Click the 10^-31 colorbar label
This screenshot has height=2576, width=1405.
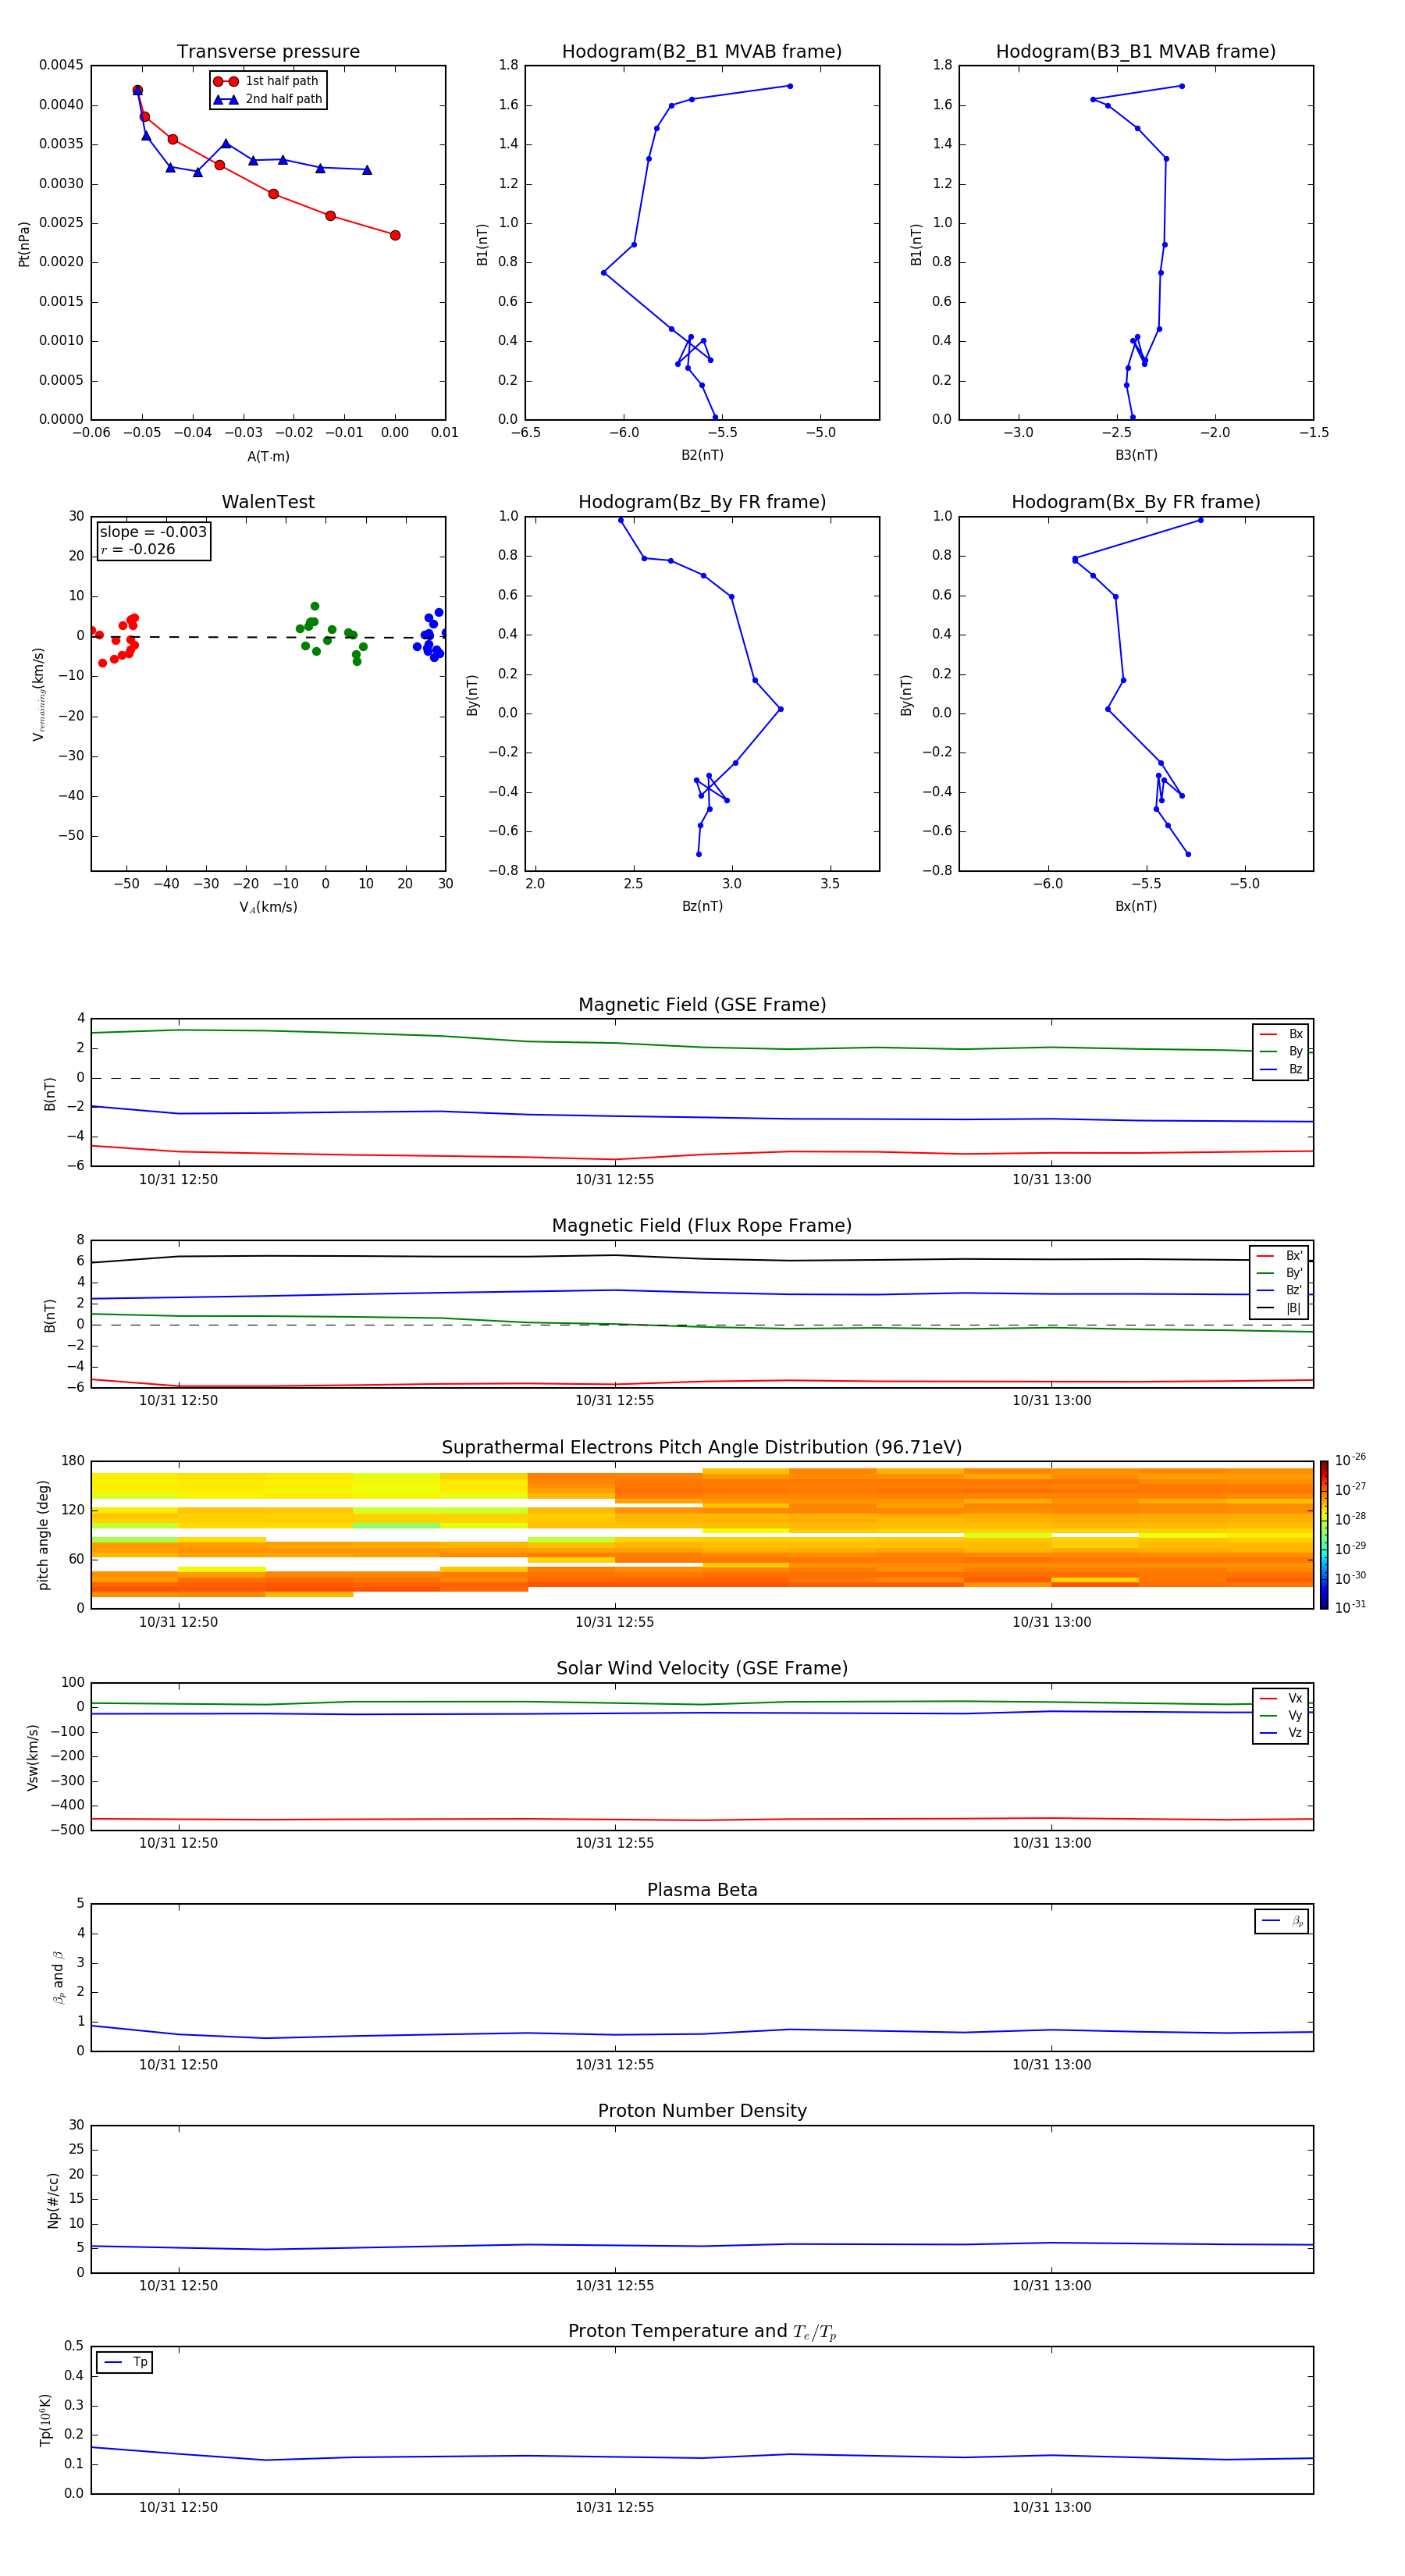pyautogui.click(x=1350, y=1607)
